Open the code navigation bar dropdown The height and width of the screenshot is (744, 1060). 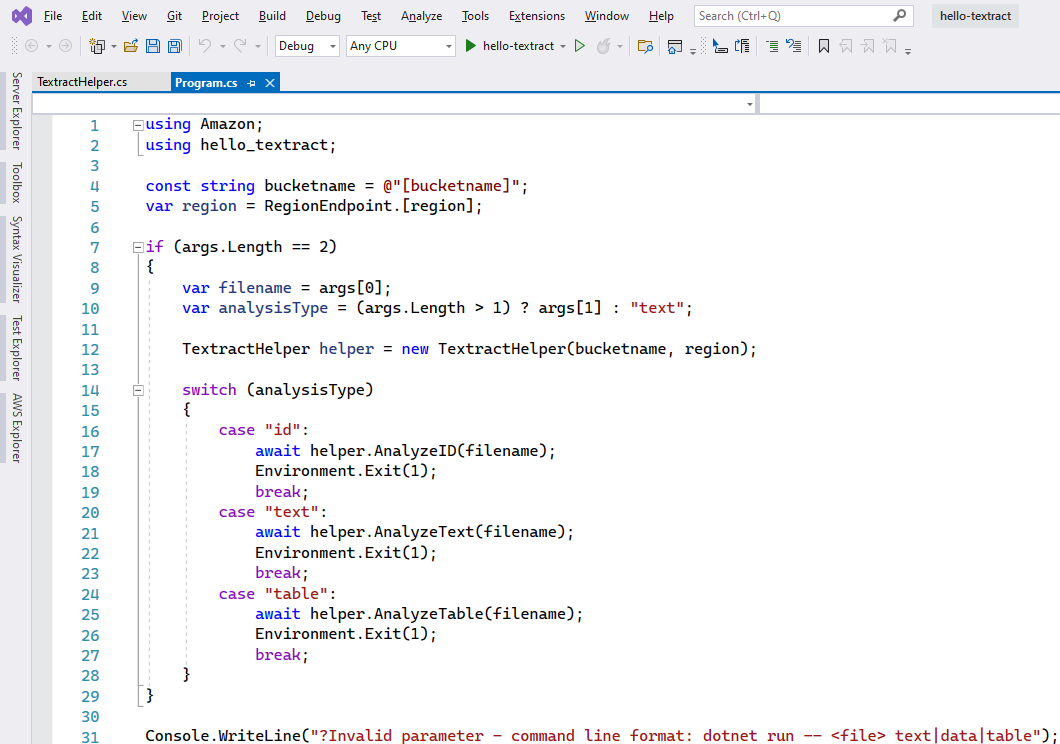(750, 104)
